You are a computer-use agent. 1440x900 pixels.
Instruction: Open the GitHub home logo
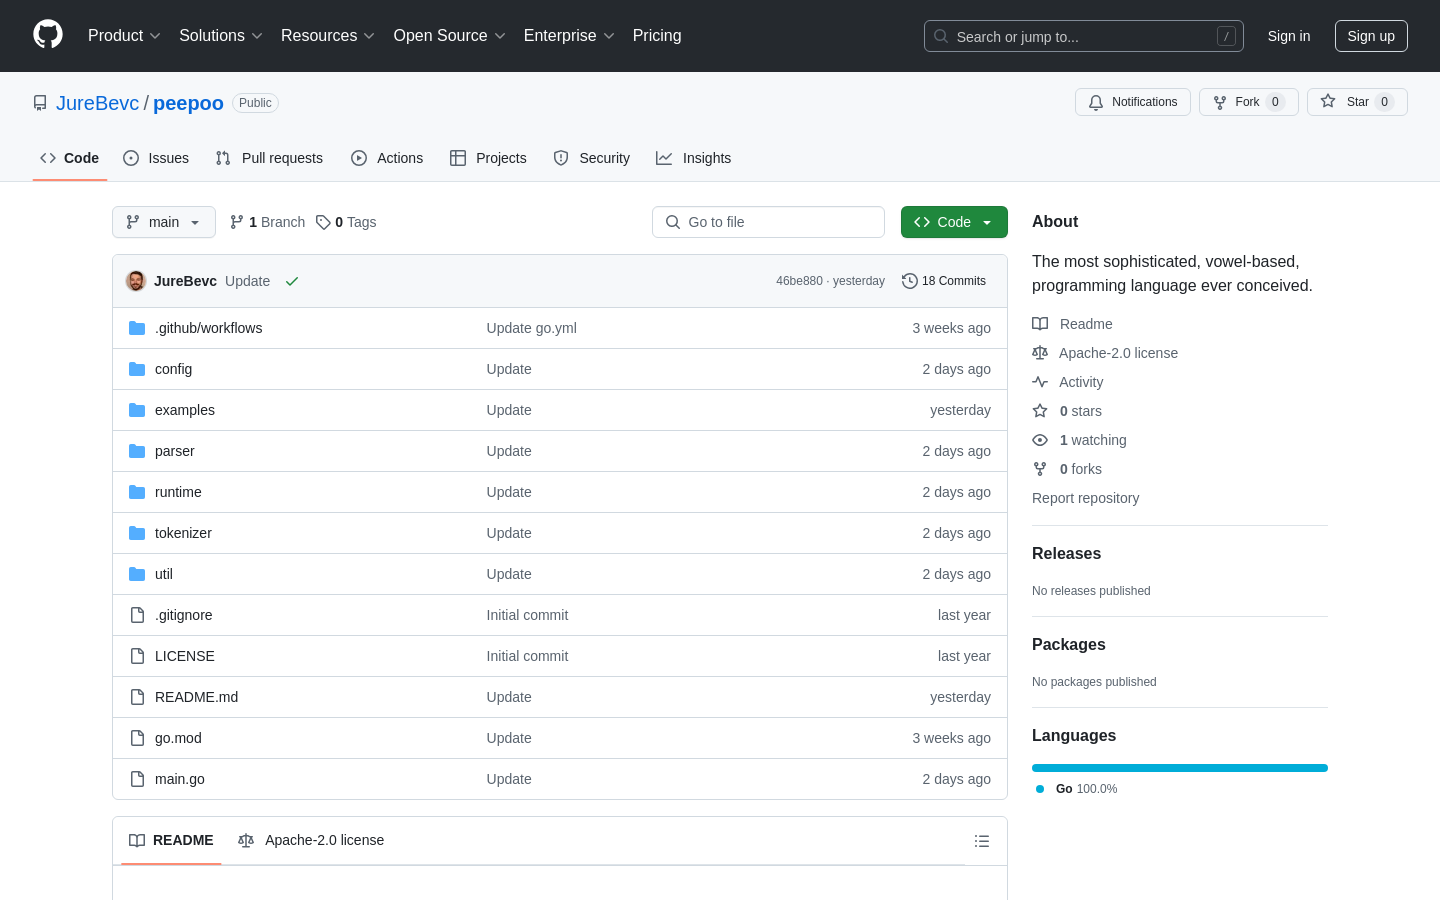click(x=48, y=35)
